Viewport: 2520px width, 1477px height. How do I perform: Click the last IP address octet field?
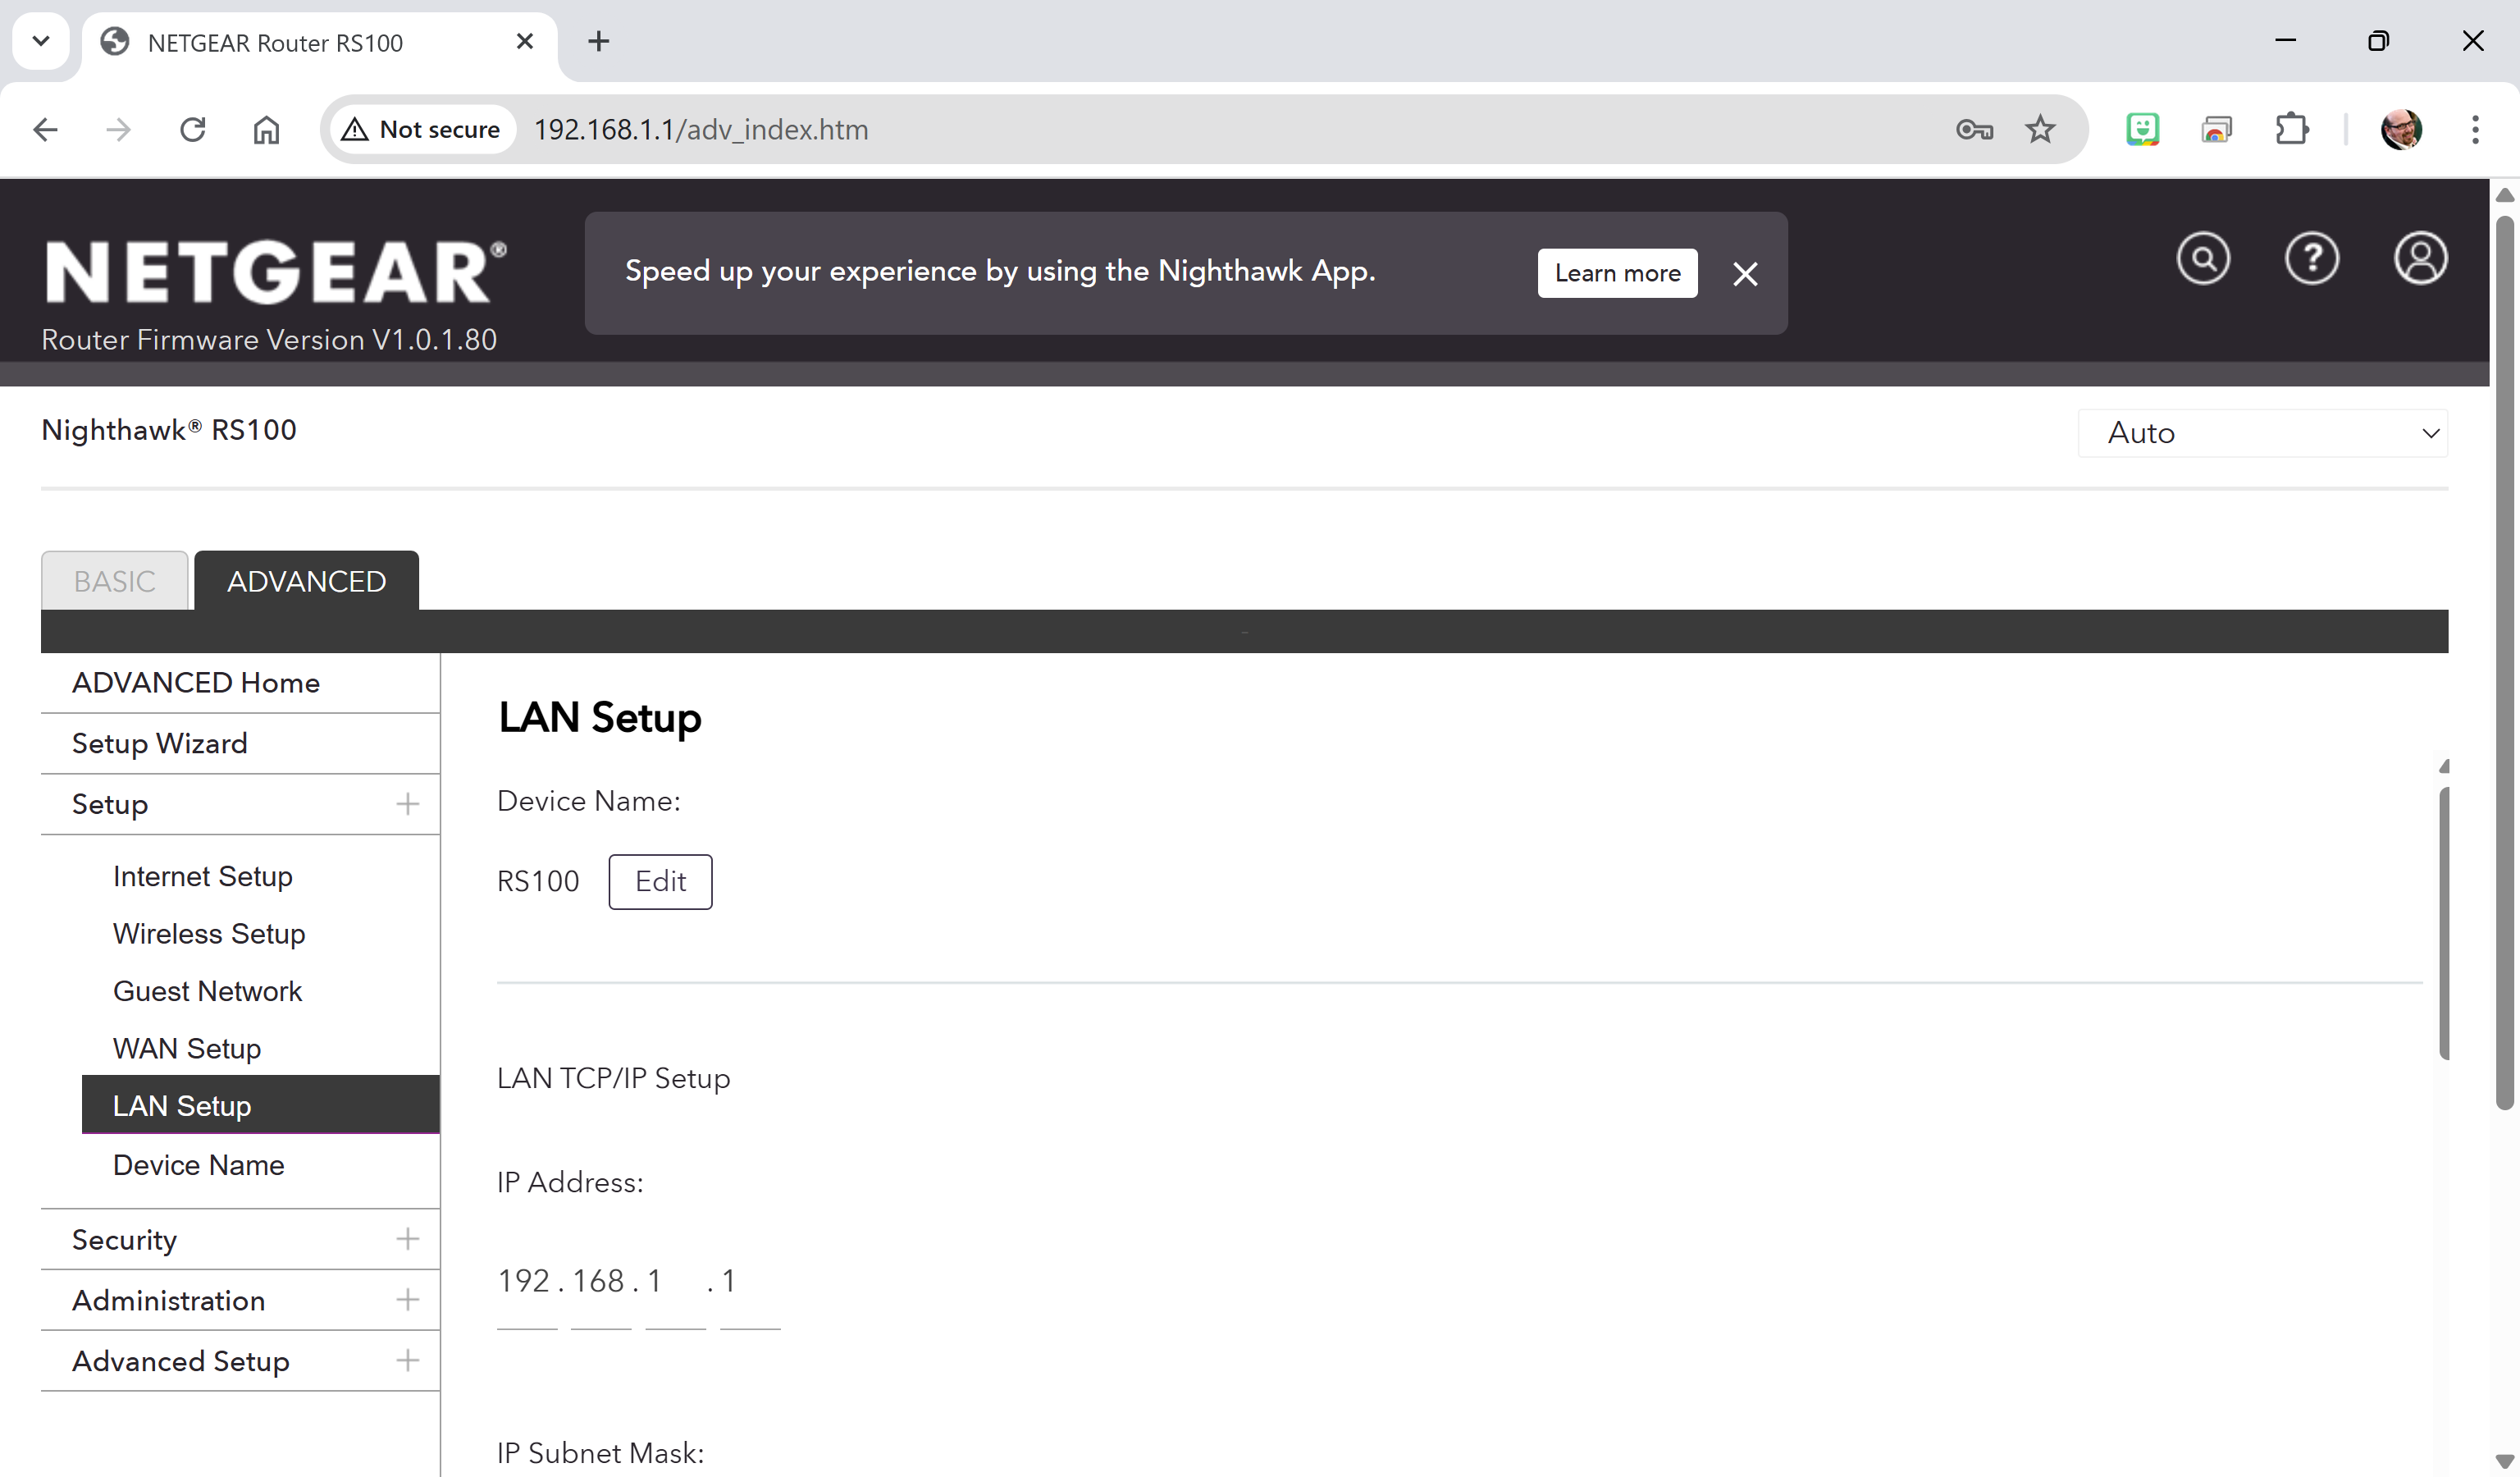(x=750, y=1283)
